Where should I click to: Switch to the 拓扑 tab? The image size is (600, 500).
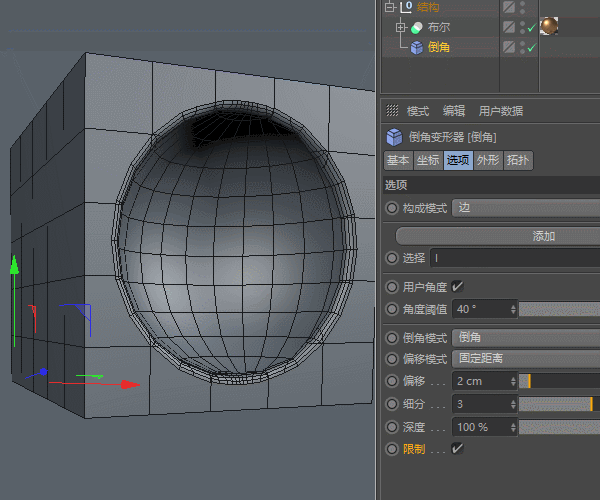click(x=518, y=160)
